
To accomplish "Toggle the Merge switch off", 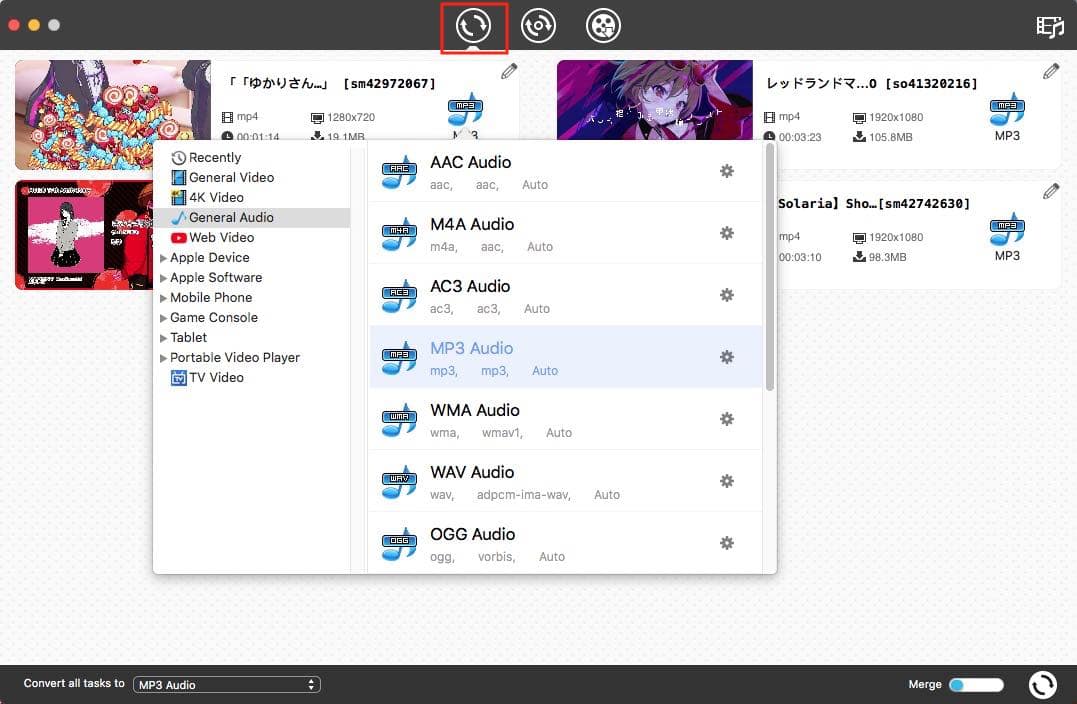I will (975, 684).
